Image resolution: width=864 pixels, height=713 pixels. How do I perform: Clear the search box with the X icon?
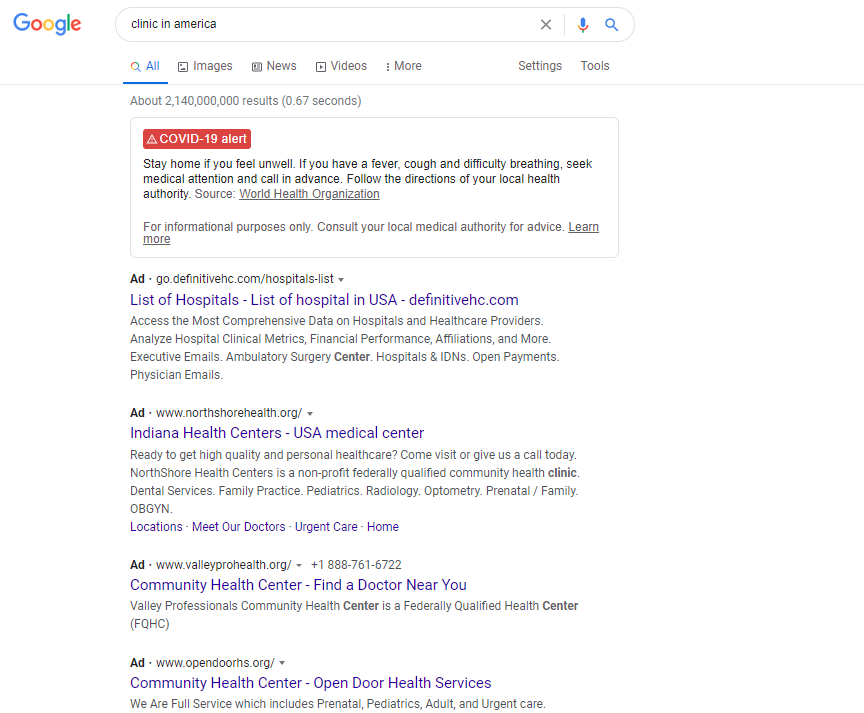coord(546,25)
